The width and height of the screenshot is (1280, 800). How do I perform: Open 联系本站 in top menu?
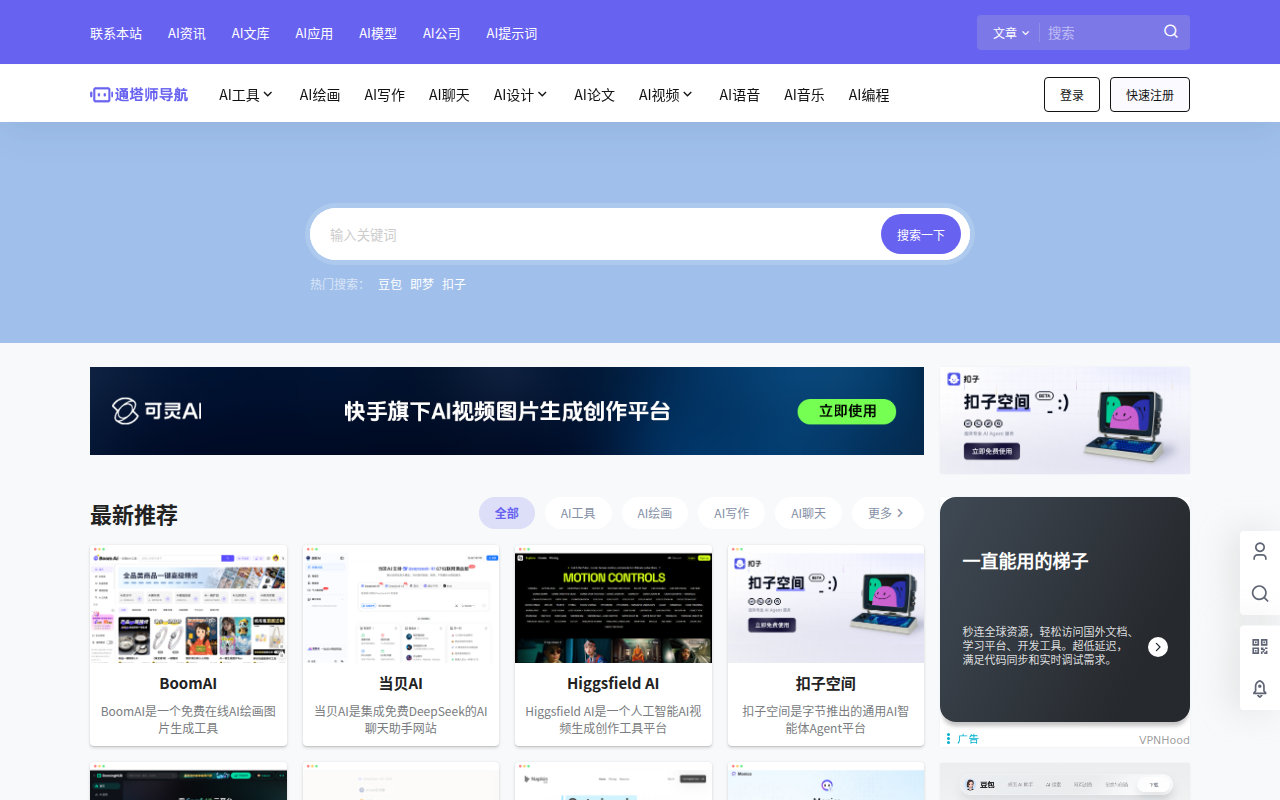coord(116,33)
